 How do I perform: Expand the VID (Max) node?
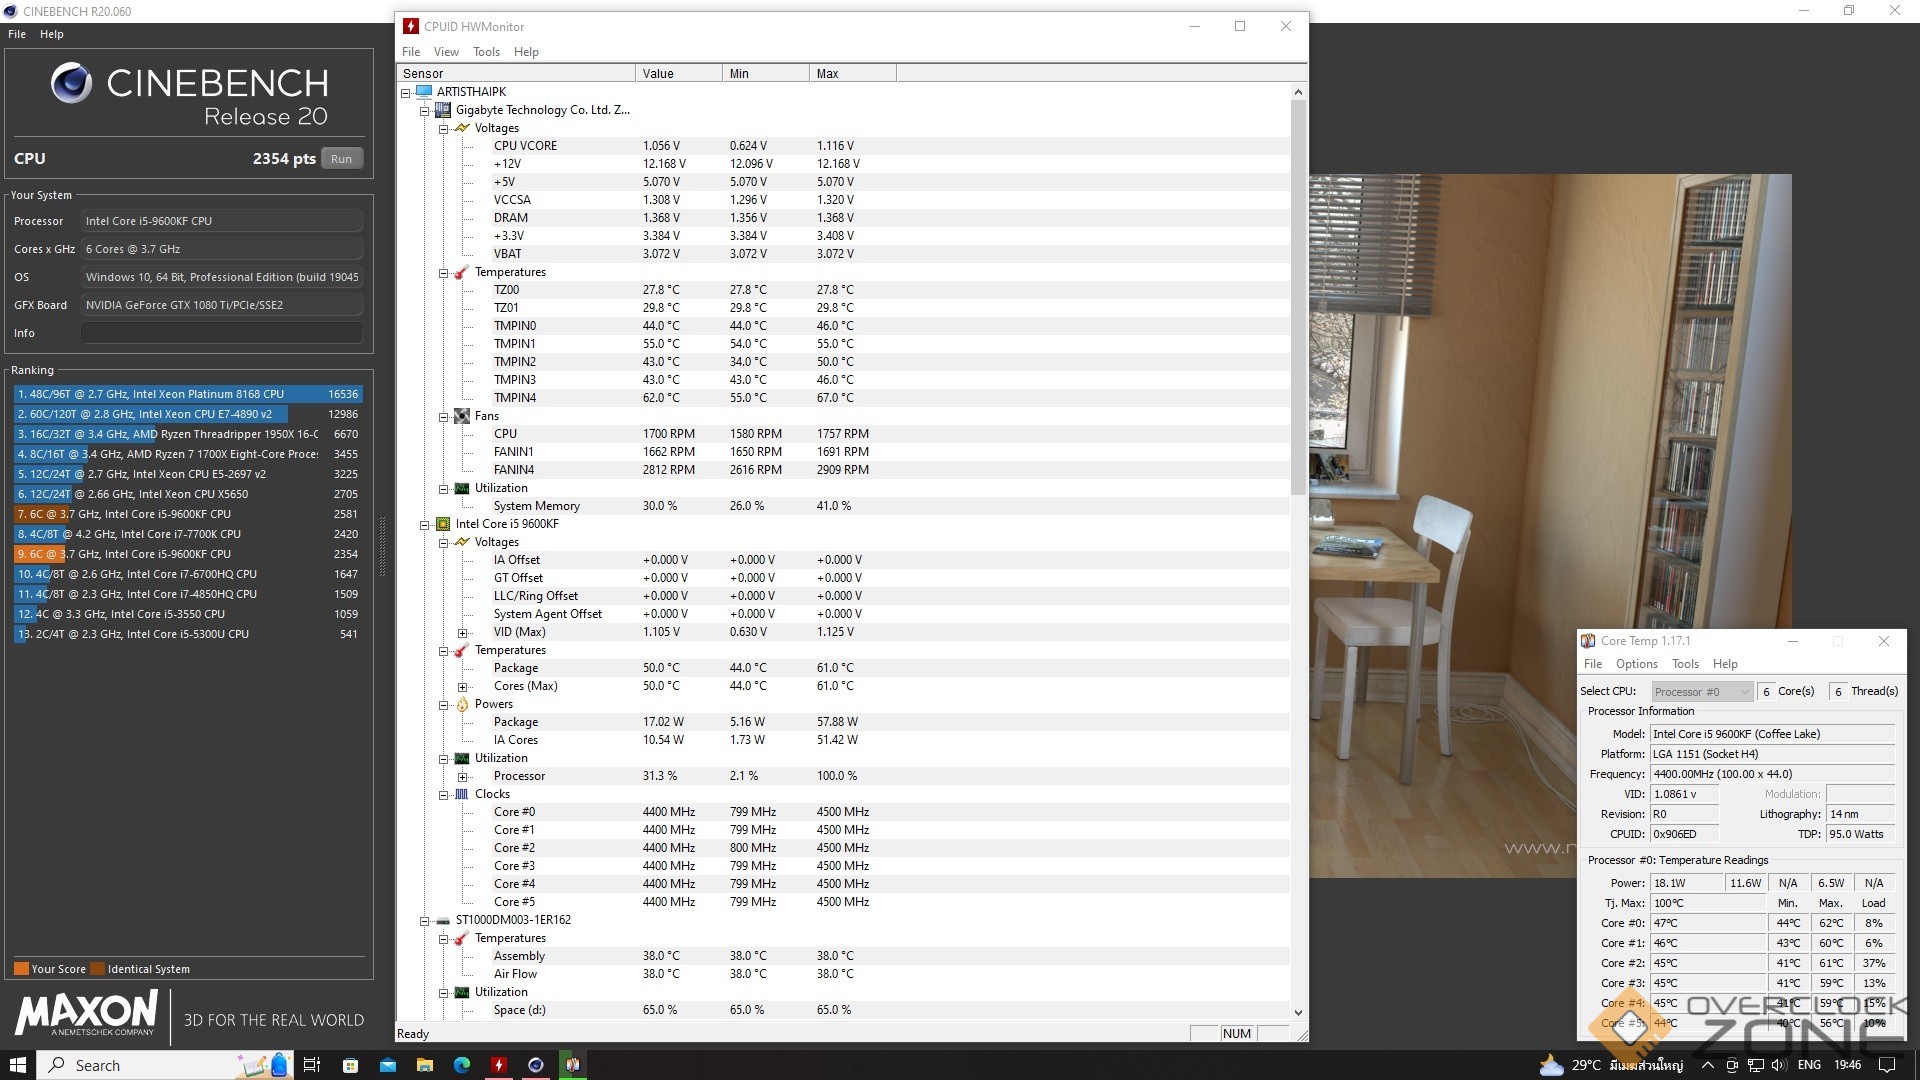click(462, 633)
